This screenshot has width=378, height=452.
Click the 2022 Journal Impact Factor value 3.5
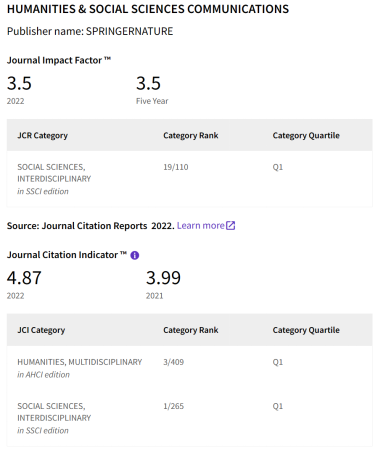[19, 83]
